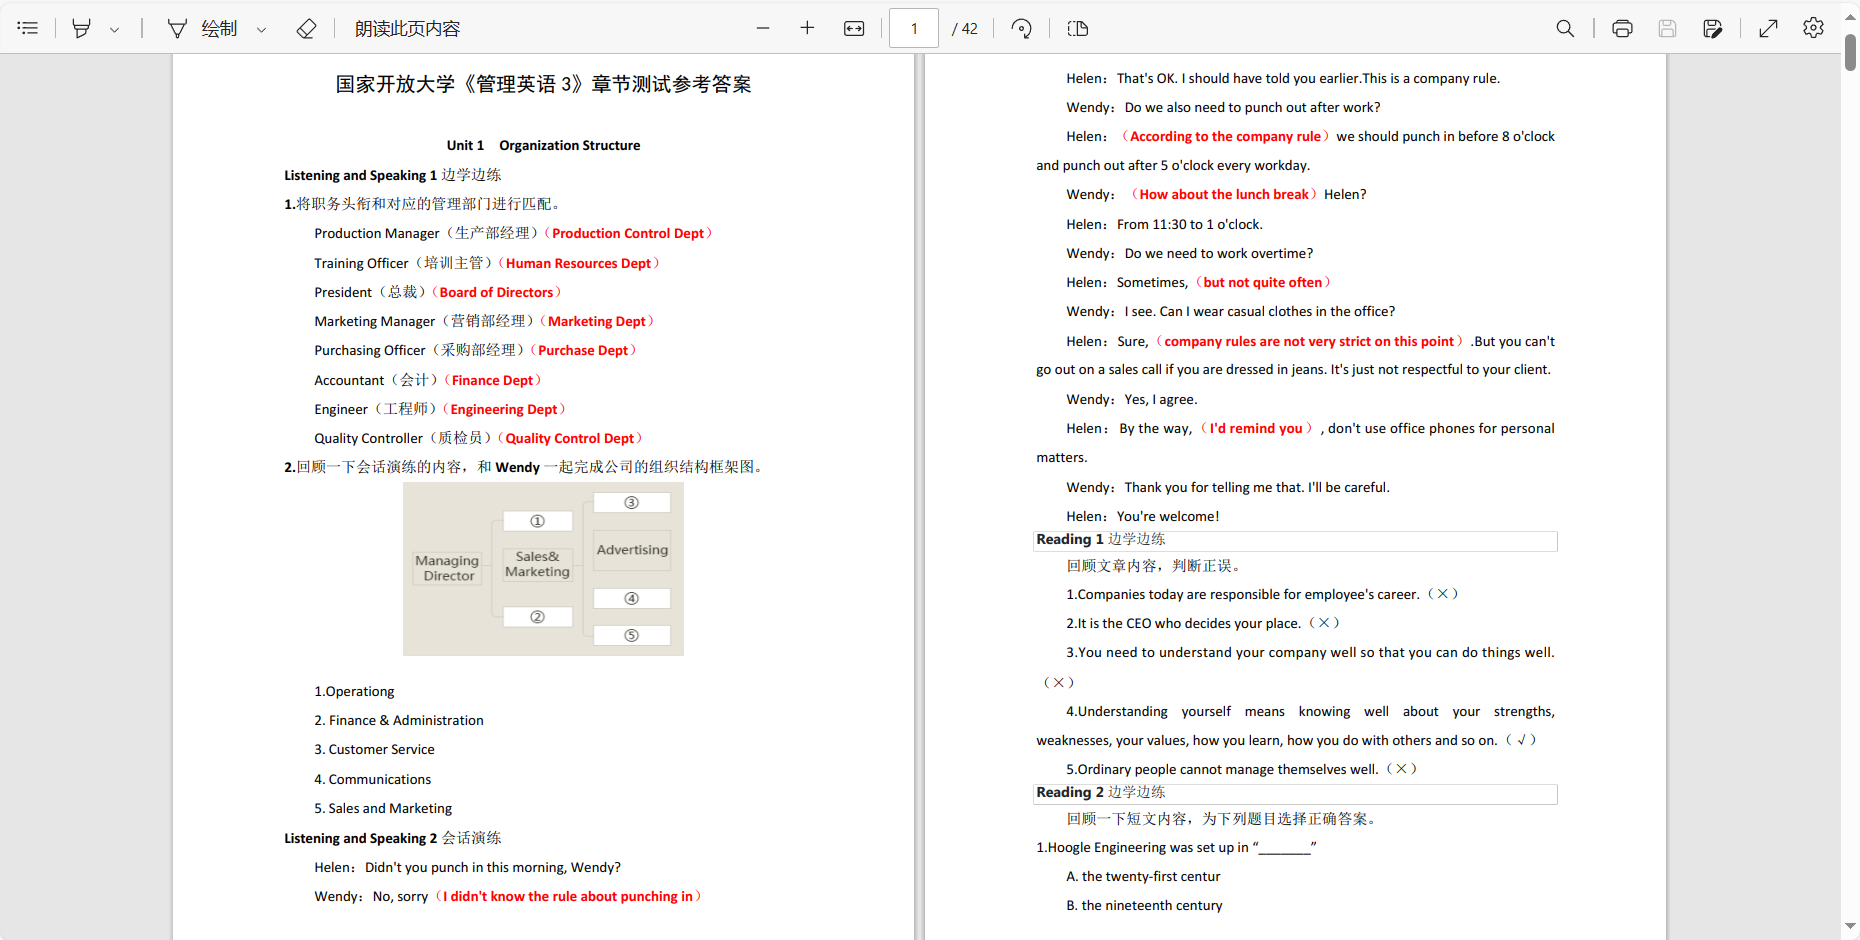Open the PDF settings gear
Screen dimensions: 1860x940
tap(1813, 28)
